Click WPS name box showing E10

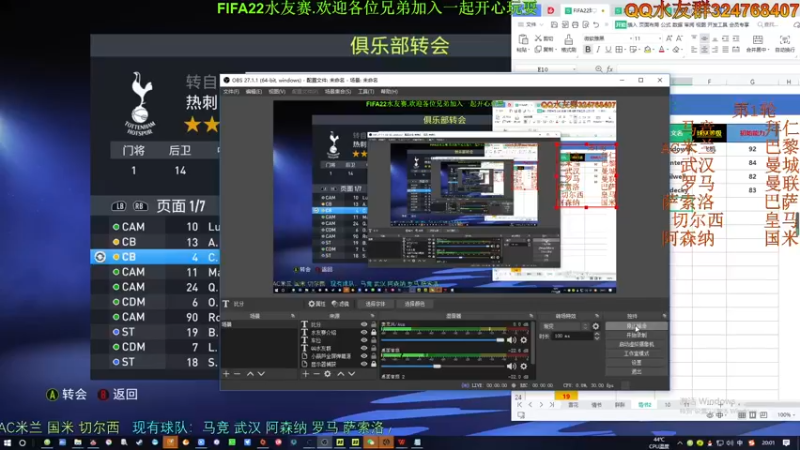[x=545, y=69]
